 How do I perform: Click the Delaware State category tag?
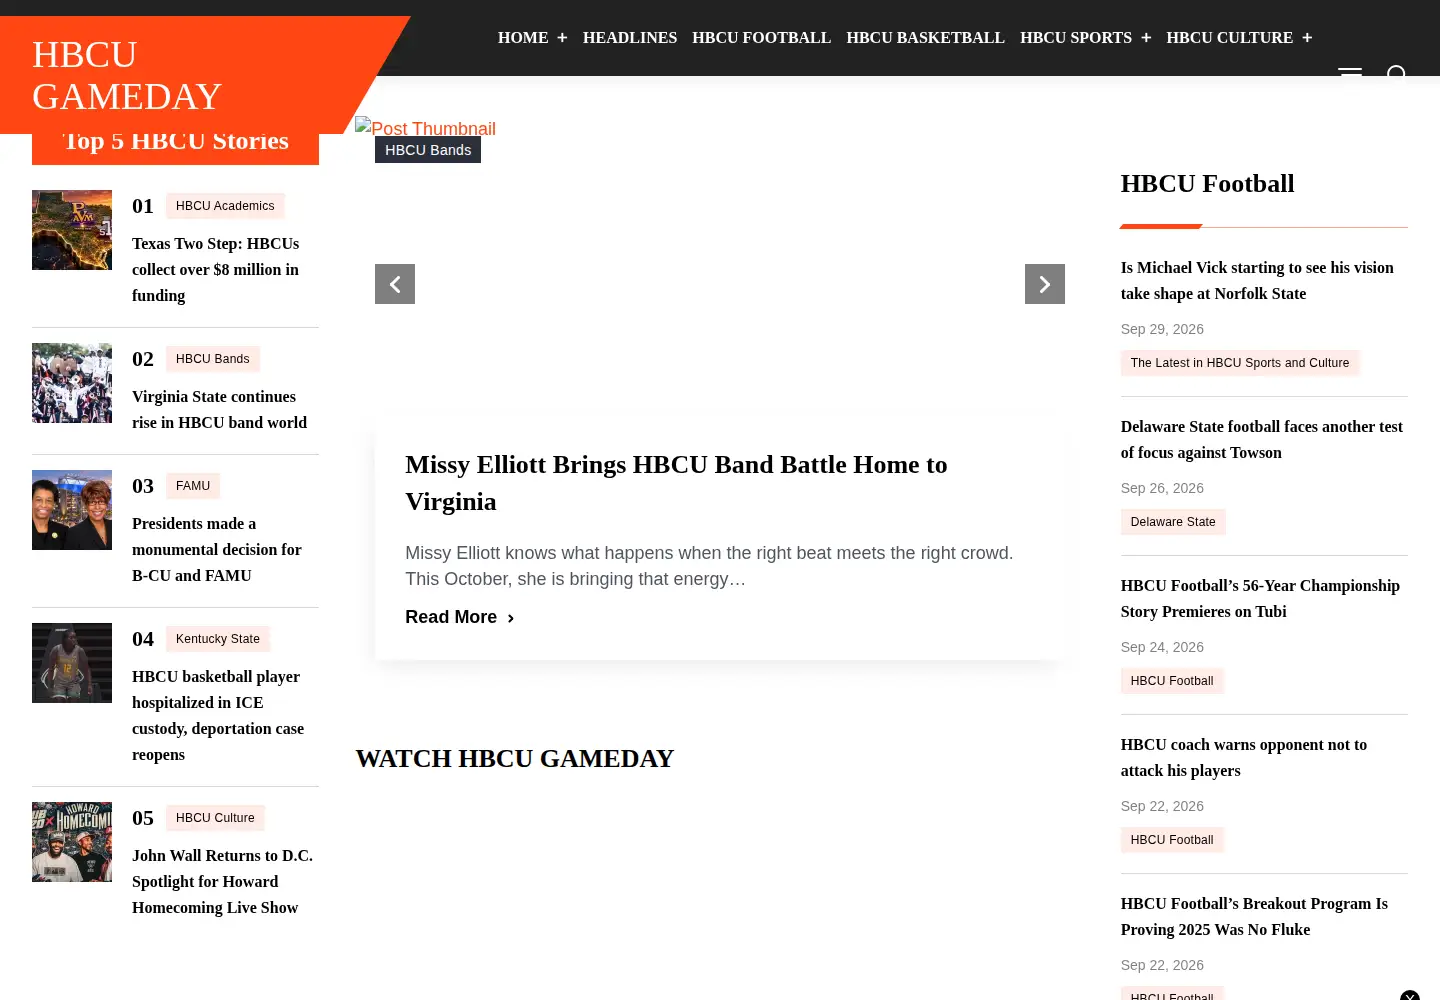[x=1173, y=522]
